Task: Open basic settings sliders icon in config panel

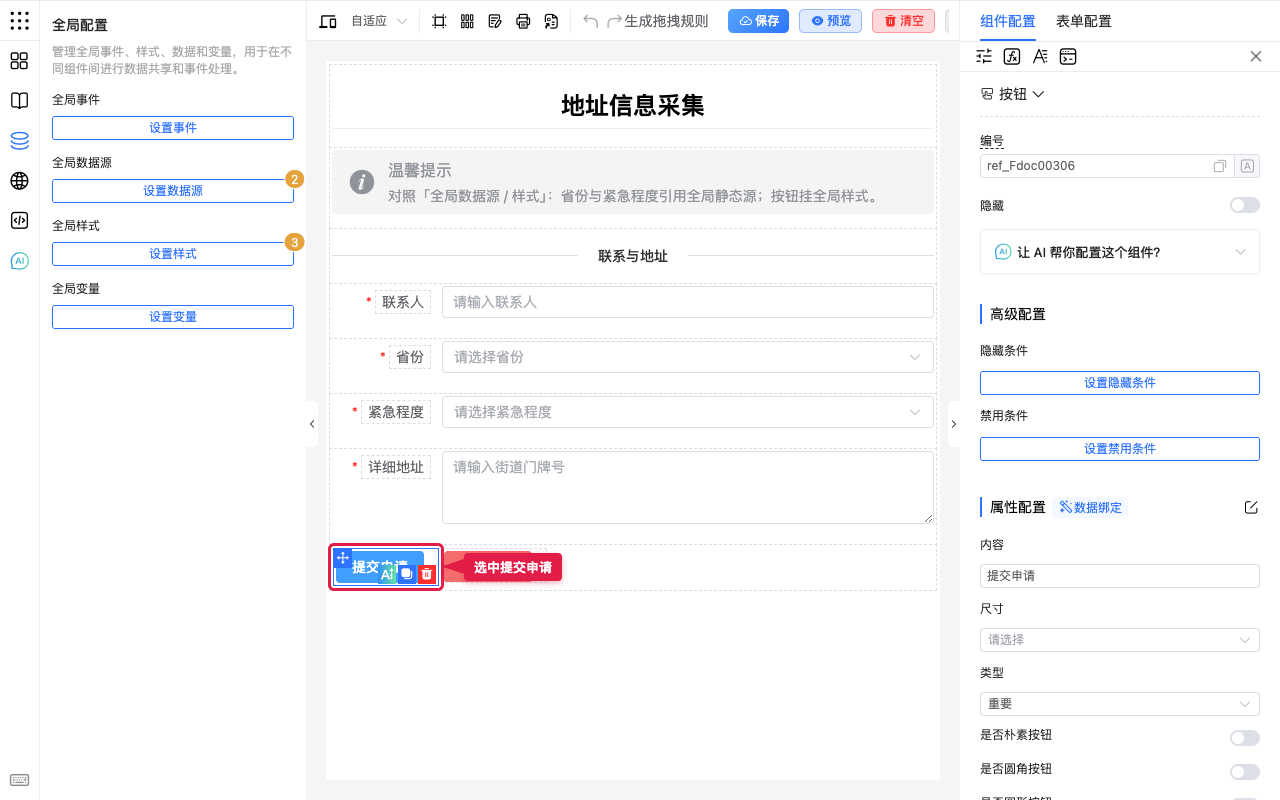Action: (x=984, y=57)
